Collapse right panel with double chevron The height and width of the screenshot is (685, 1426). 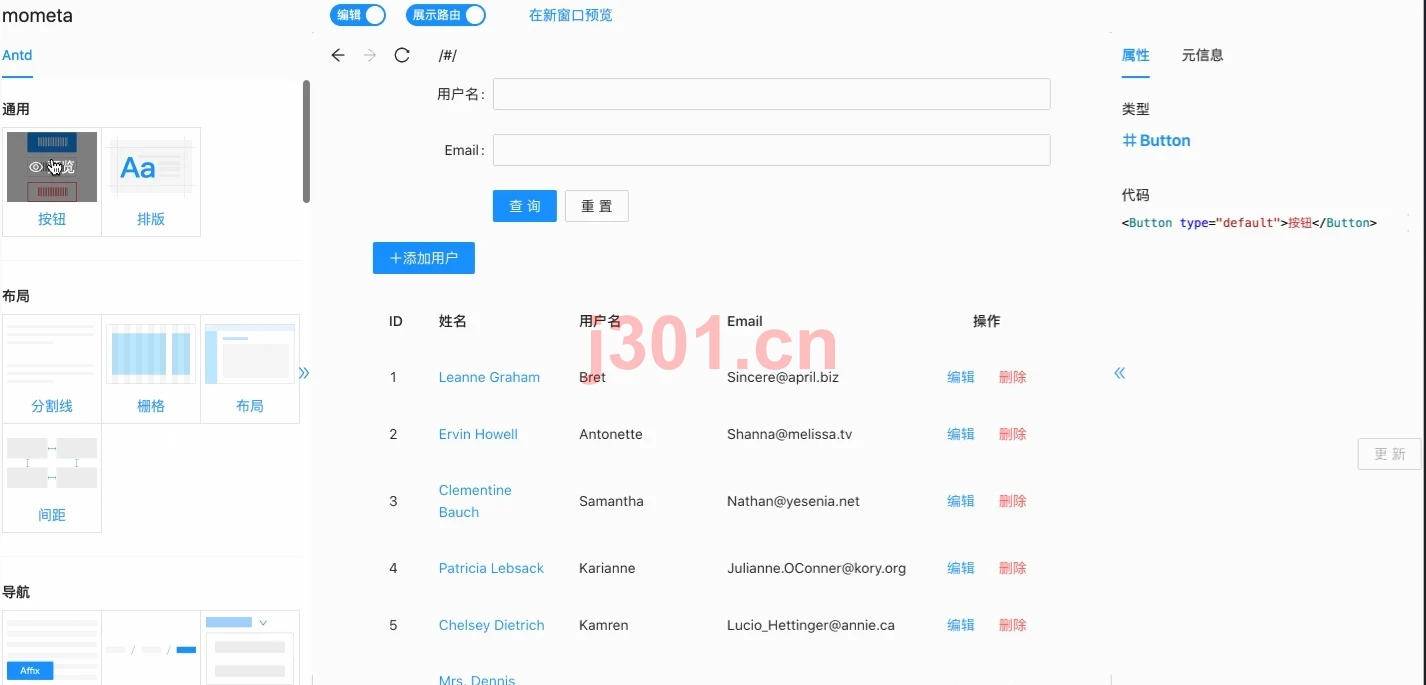click(x=1120, y=373)
